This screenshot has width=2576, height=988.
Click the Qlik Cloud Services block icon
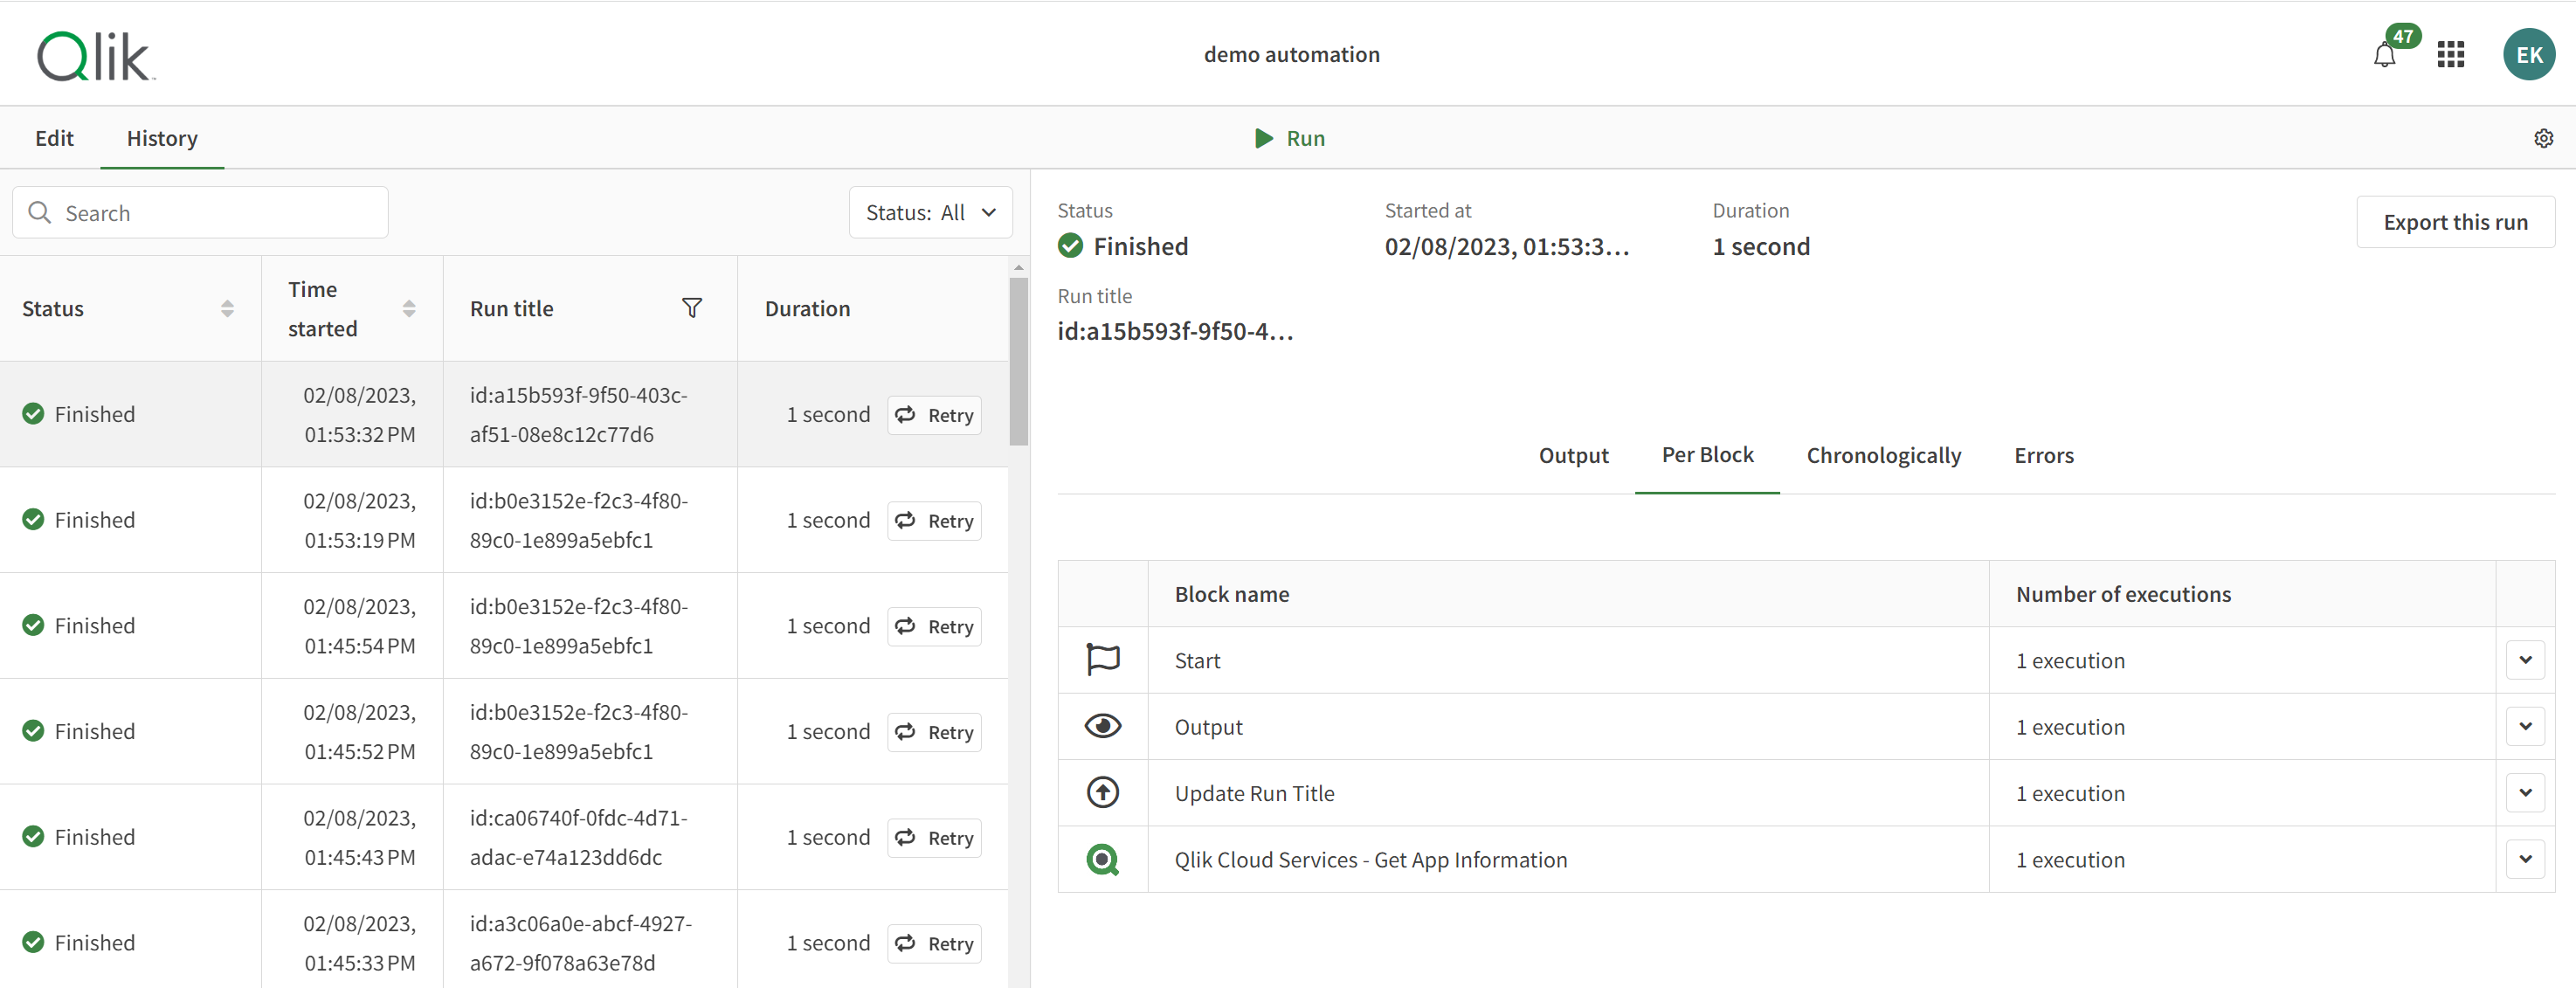coord(1102,859)
